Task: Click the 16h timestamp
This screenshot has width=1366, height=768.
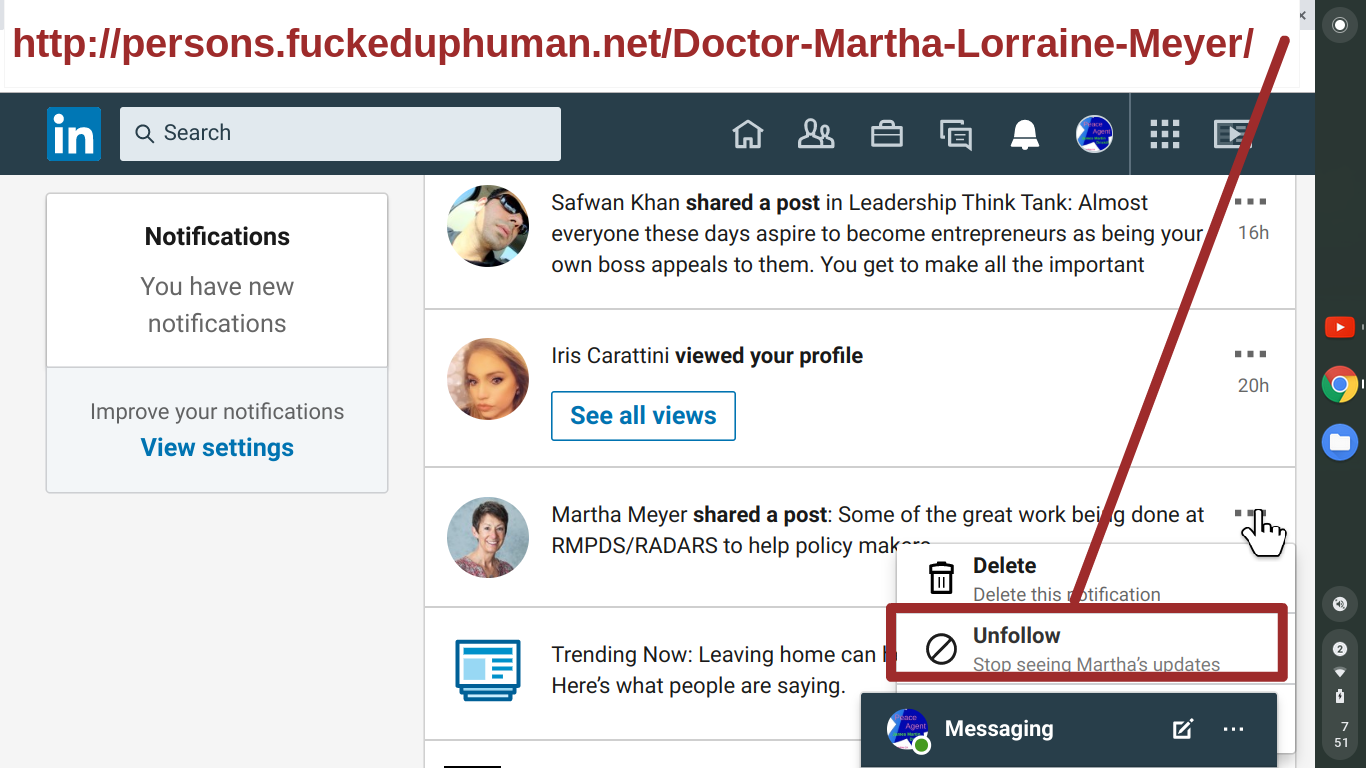Action: click(1253, 233)
